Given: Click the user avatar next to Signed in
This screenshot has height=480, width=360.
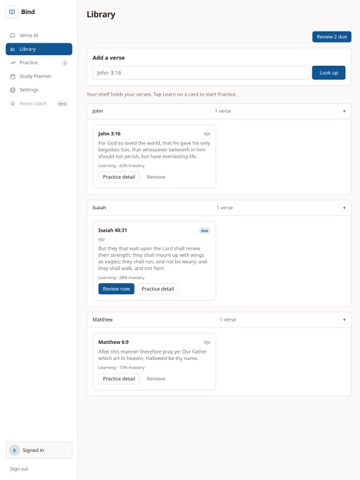Looking at the screenshot, I should point(14,450).
